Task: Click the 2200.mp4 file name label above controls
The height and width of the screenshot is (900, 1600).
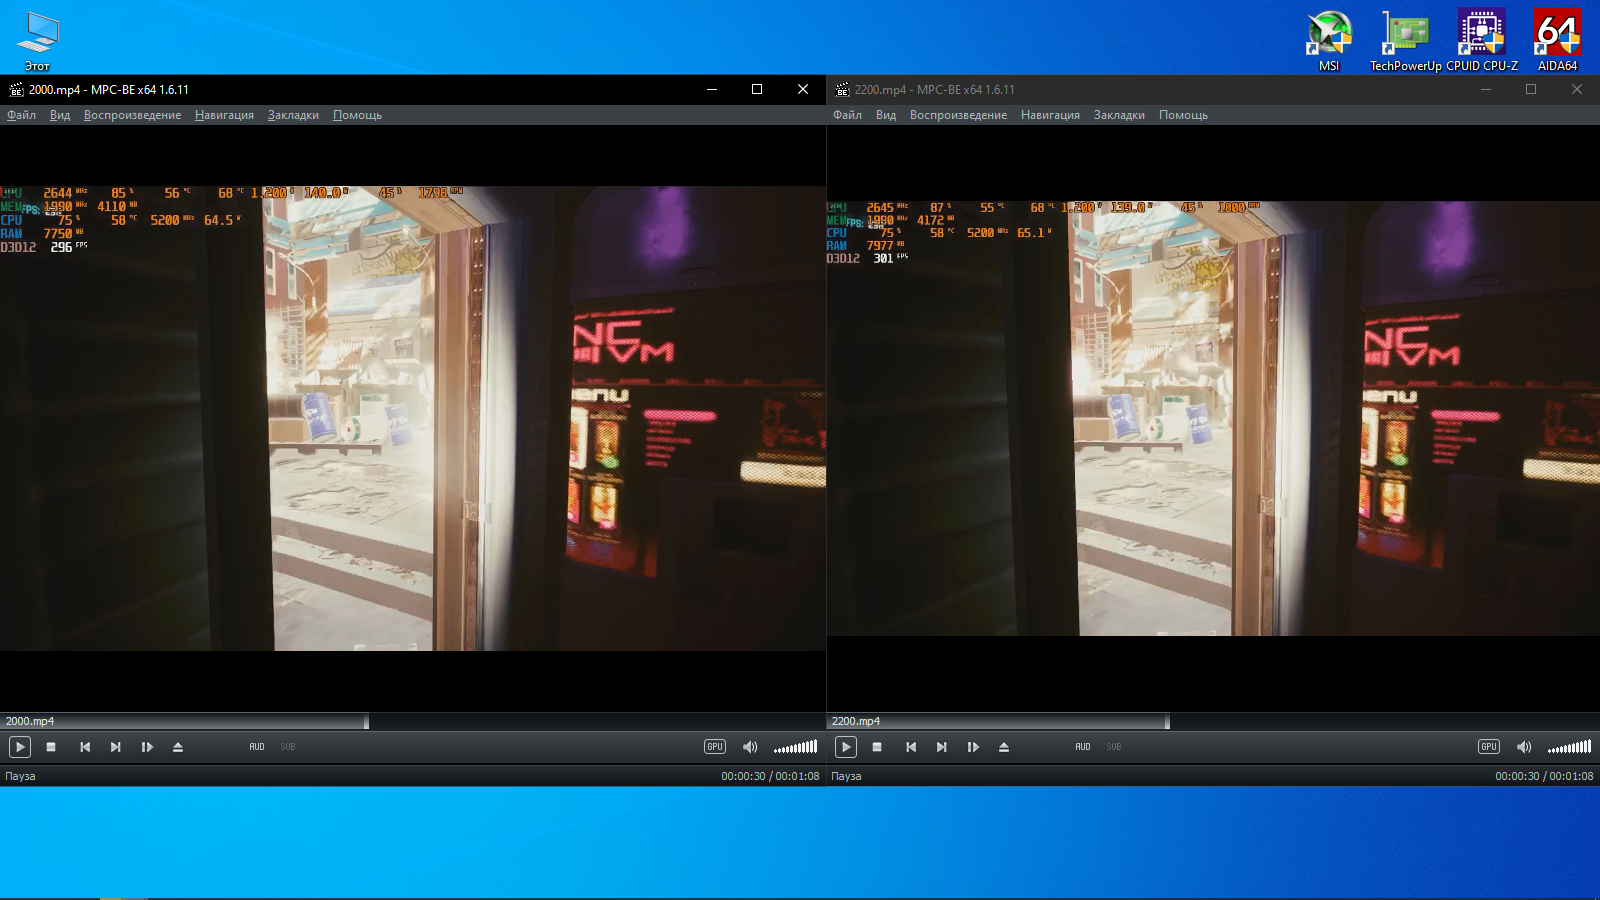Action: pos(856,721)
